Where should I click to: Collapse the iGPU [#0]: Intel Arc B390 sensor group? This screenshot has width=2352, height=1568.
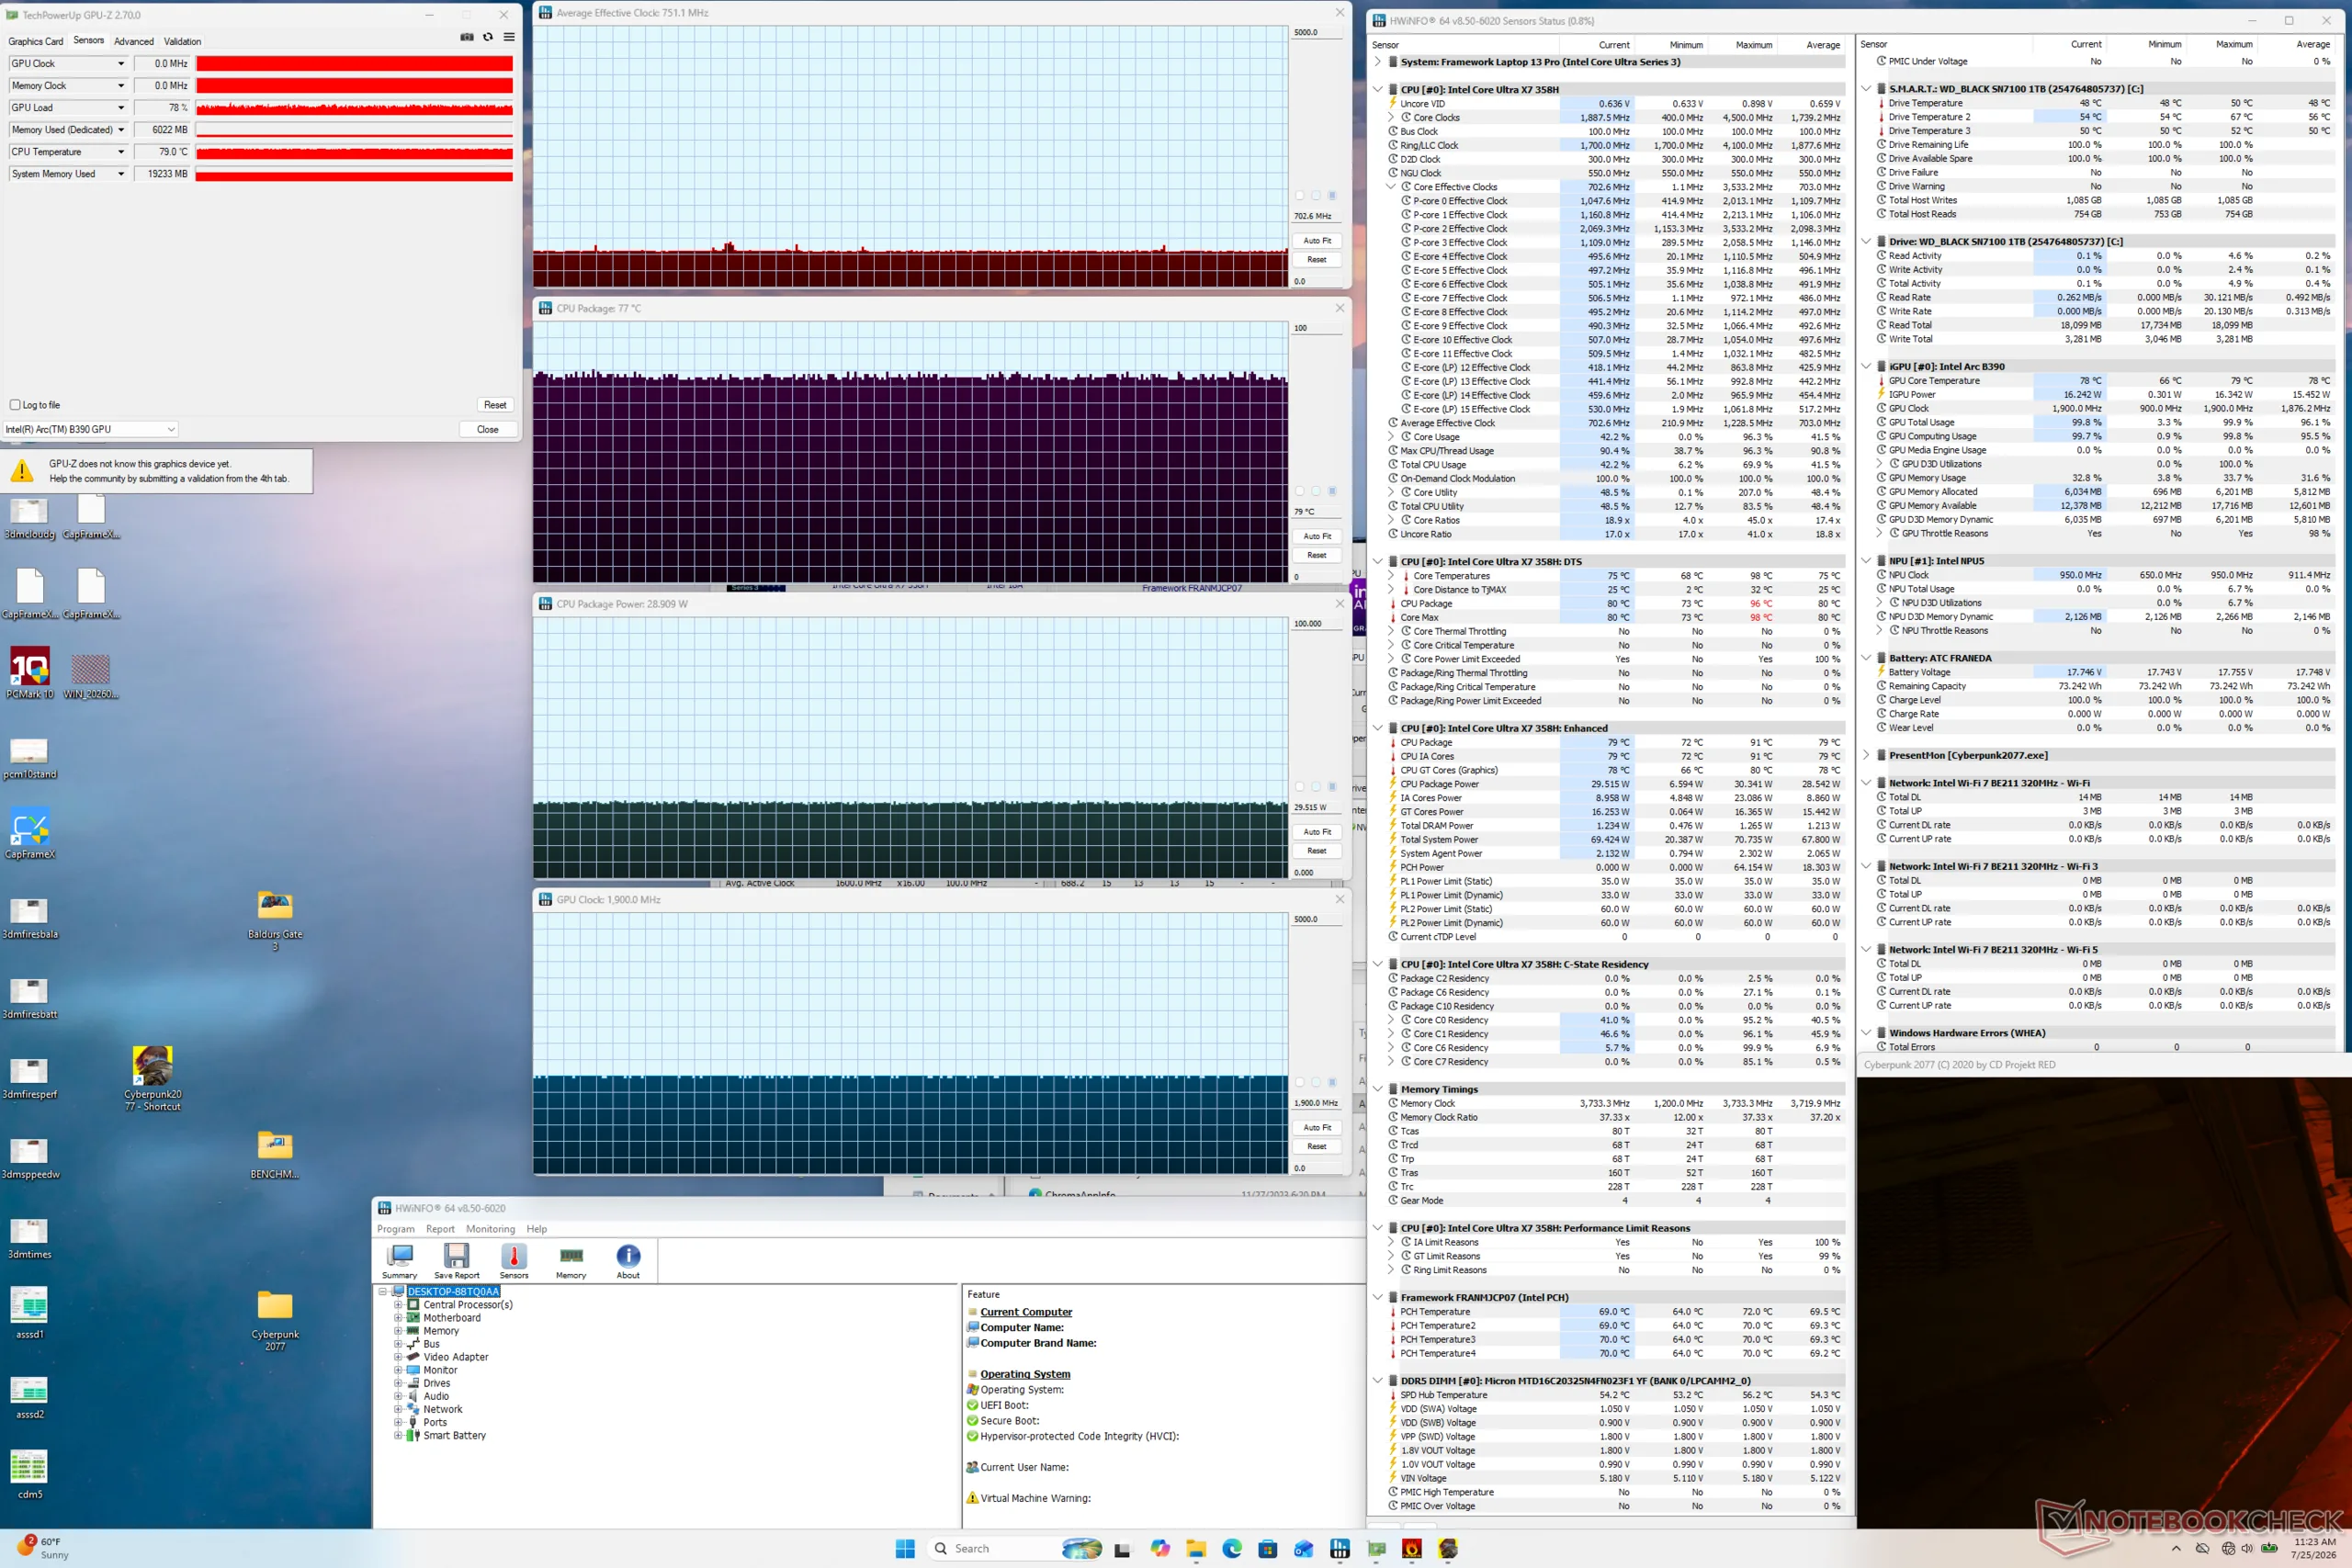(x=1866, y=366)
